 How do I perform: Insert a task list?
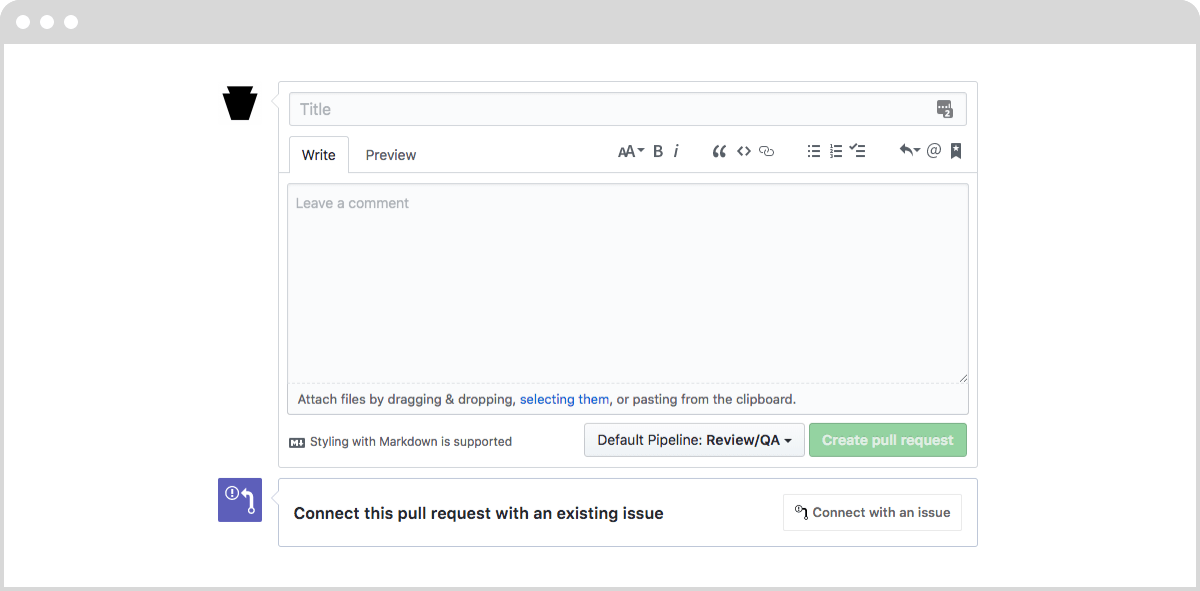[x=857, y=150]
